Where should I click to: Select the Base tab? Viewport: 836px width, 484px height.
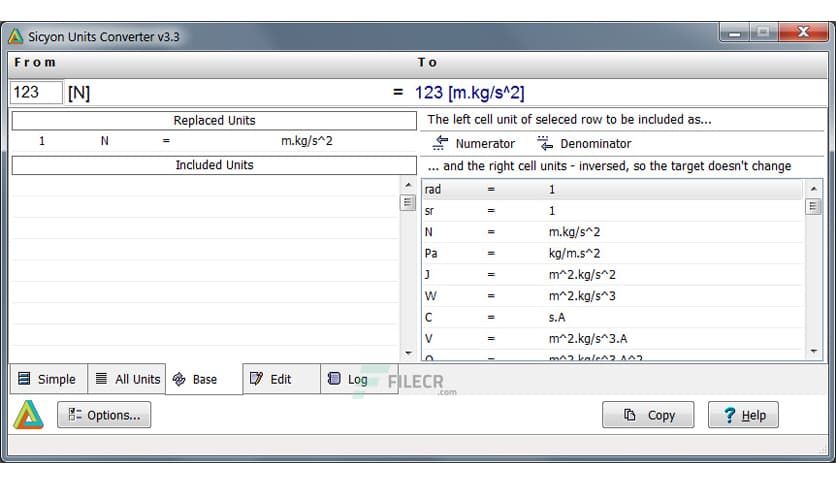click(204, 379)
